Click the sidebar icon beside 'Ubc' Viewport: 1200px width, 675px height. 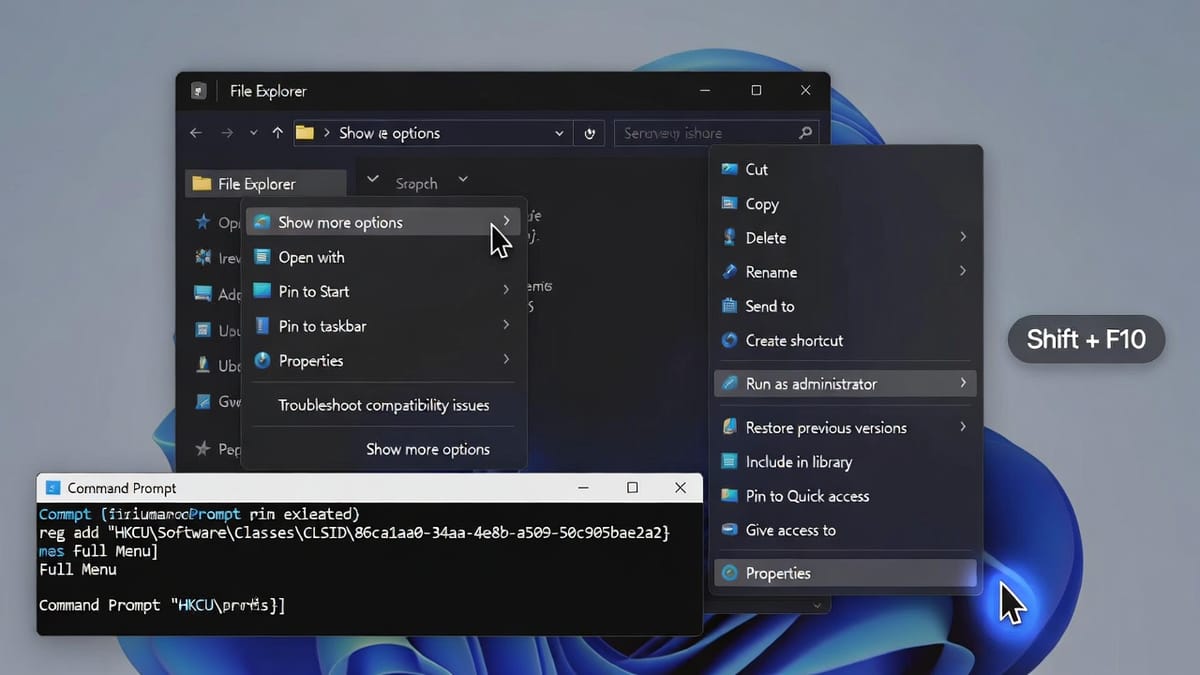click(x=203, y=366)
